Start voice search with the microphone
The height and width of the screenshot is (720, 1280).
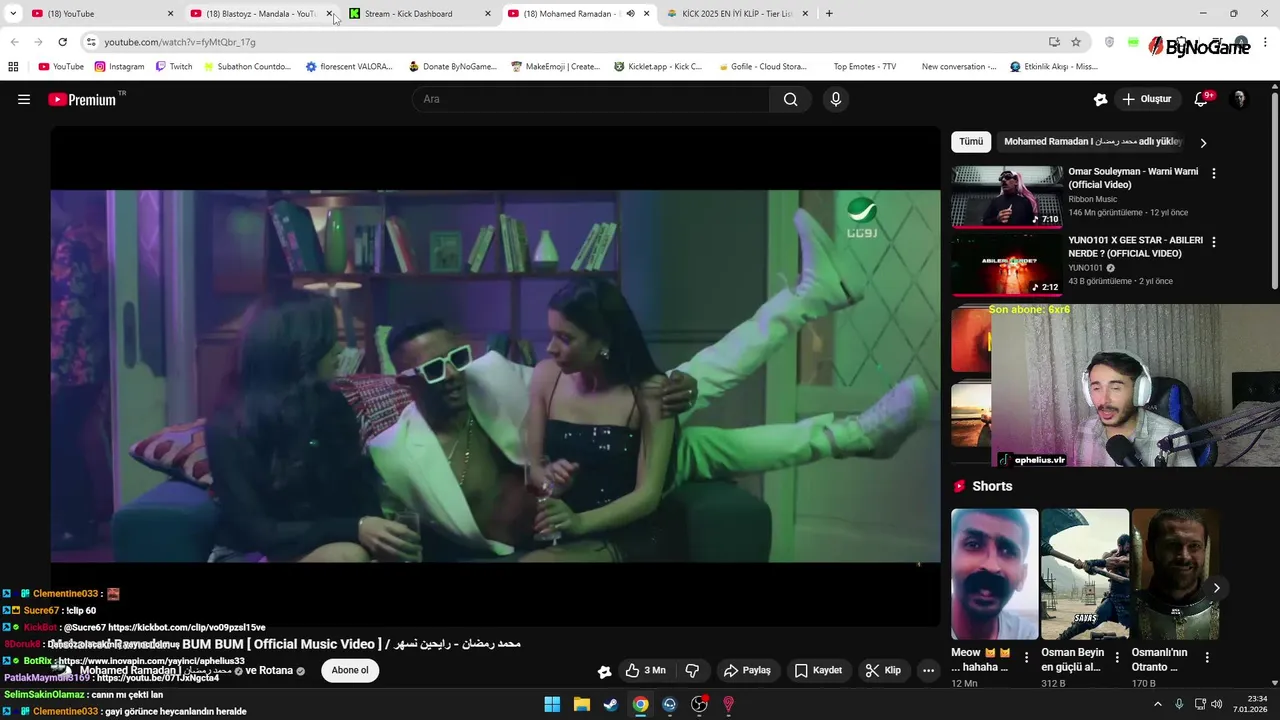836,99
